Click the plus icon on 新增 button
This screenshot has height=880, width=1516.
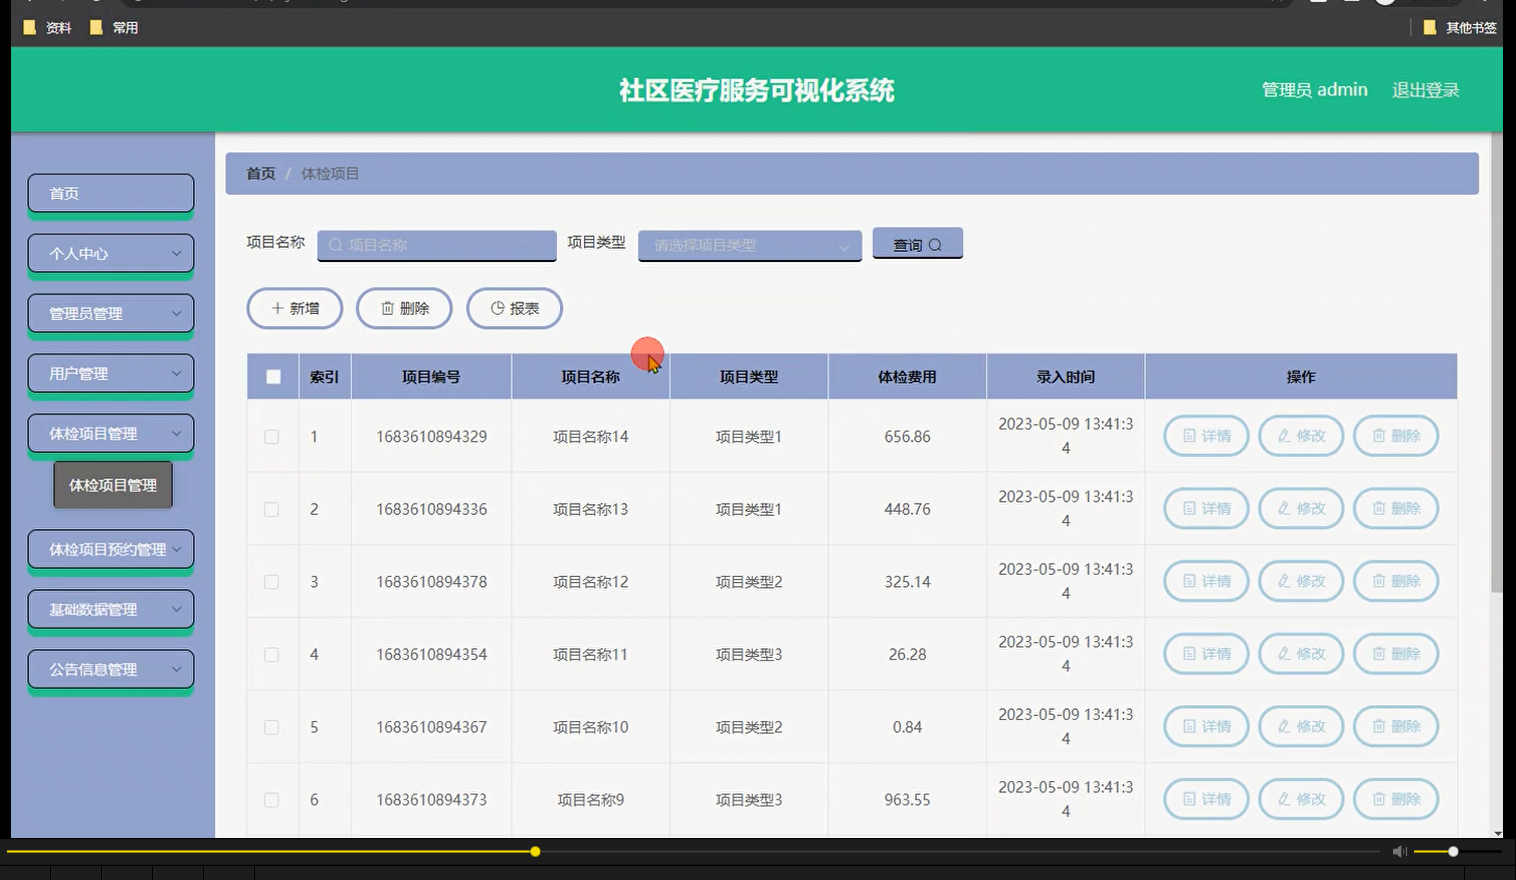click(x=279, y=308)
